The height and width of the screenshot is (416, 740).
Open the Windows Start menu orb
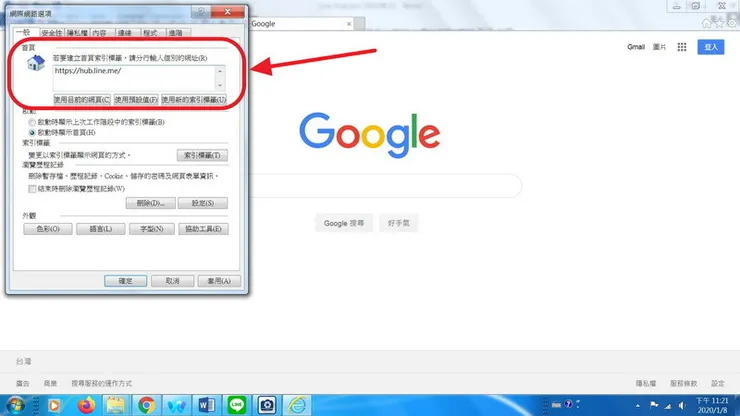point(15,405)
